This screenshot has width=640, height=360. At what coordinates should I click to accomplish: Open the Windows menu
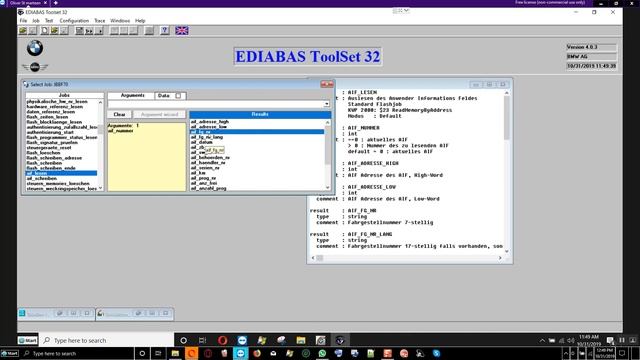click(120, 20)
